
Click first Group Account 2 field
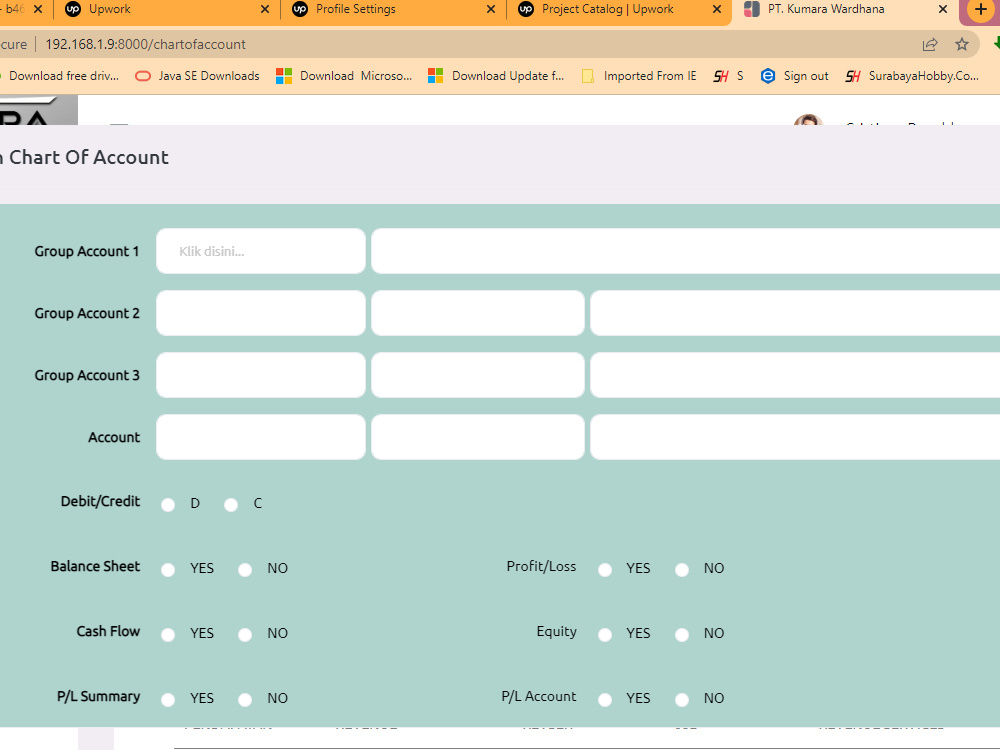(x=261, y=313)
